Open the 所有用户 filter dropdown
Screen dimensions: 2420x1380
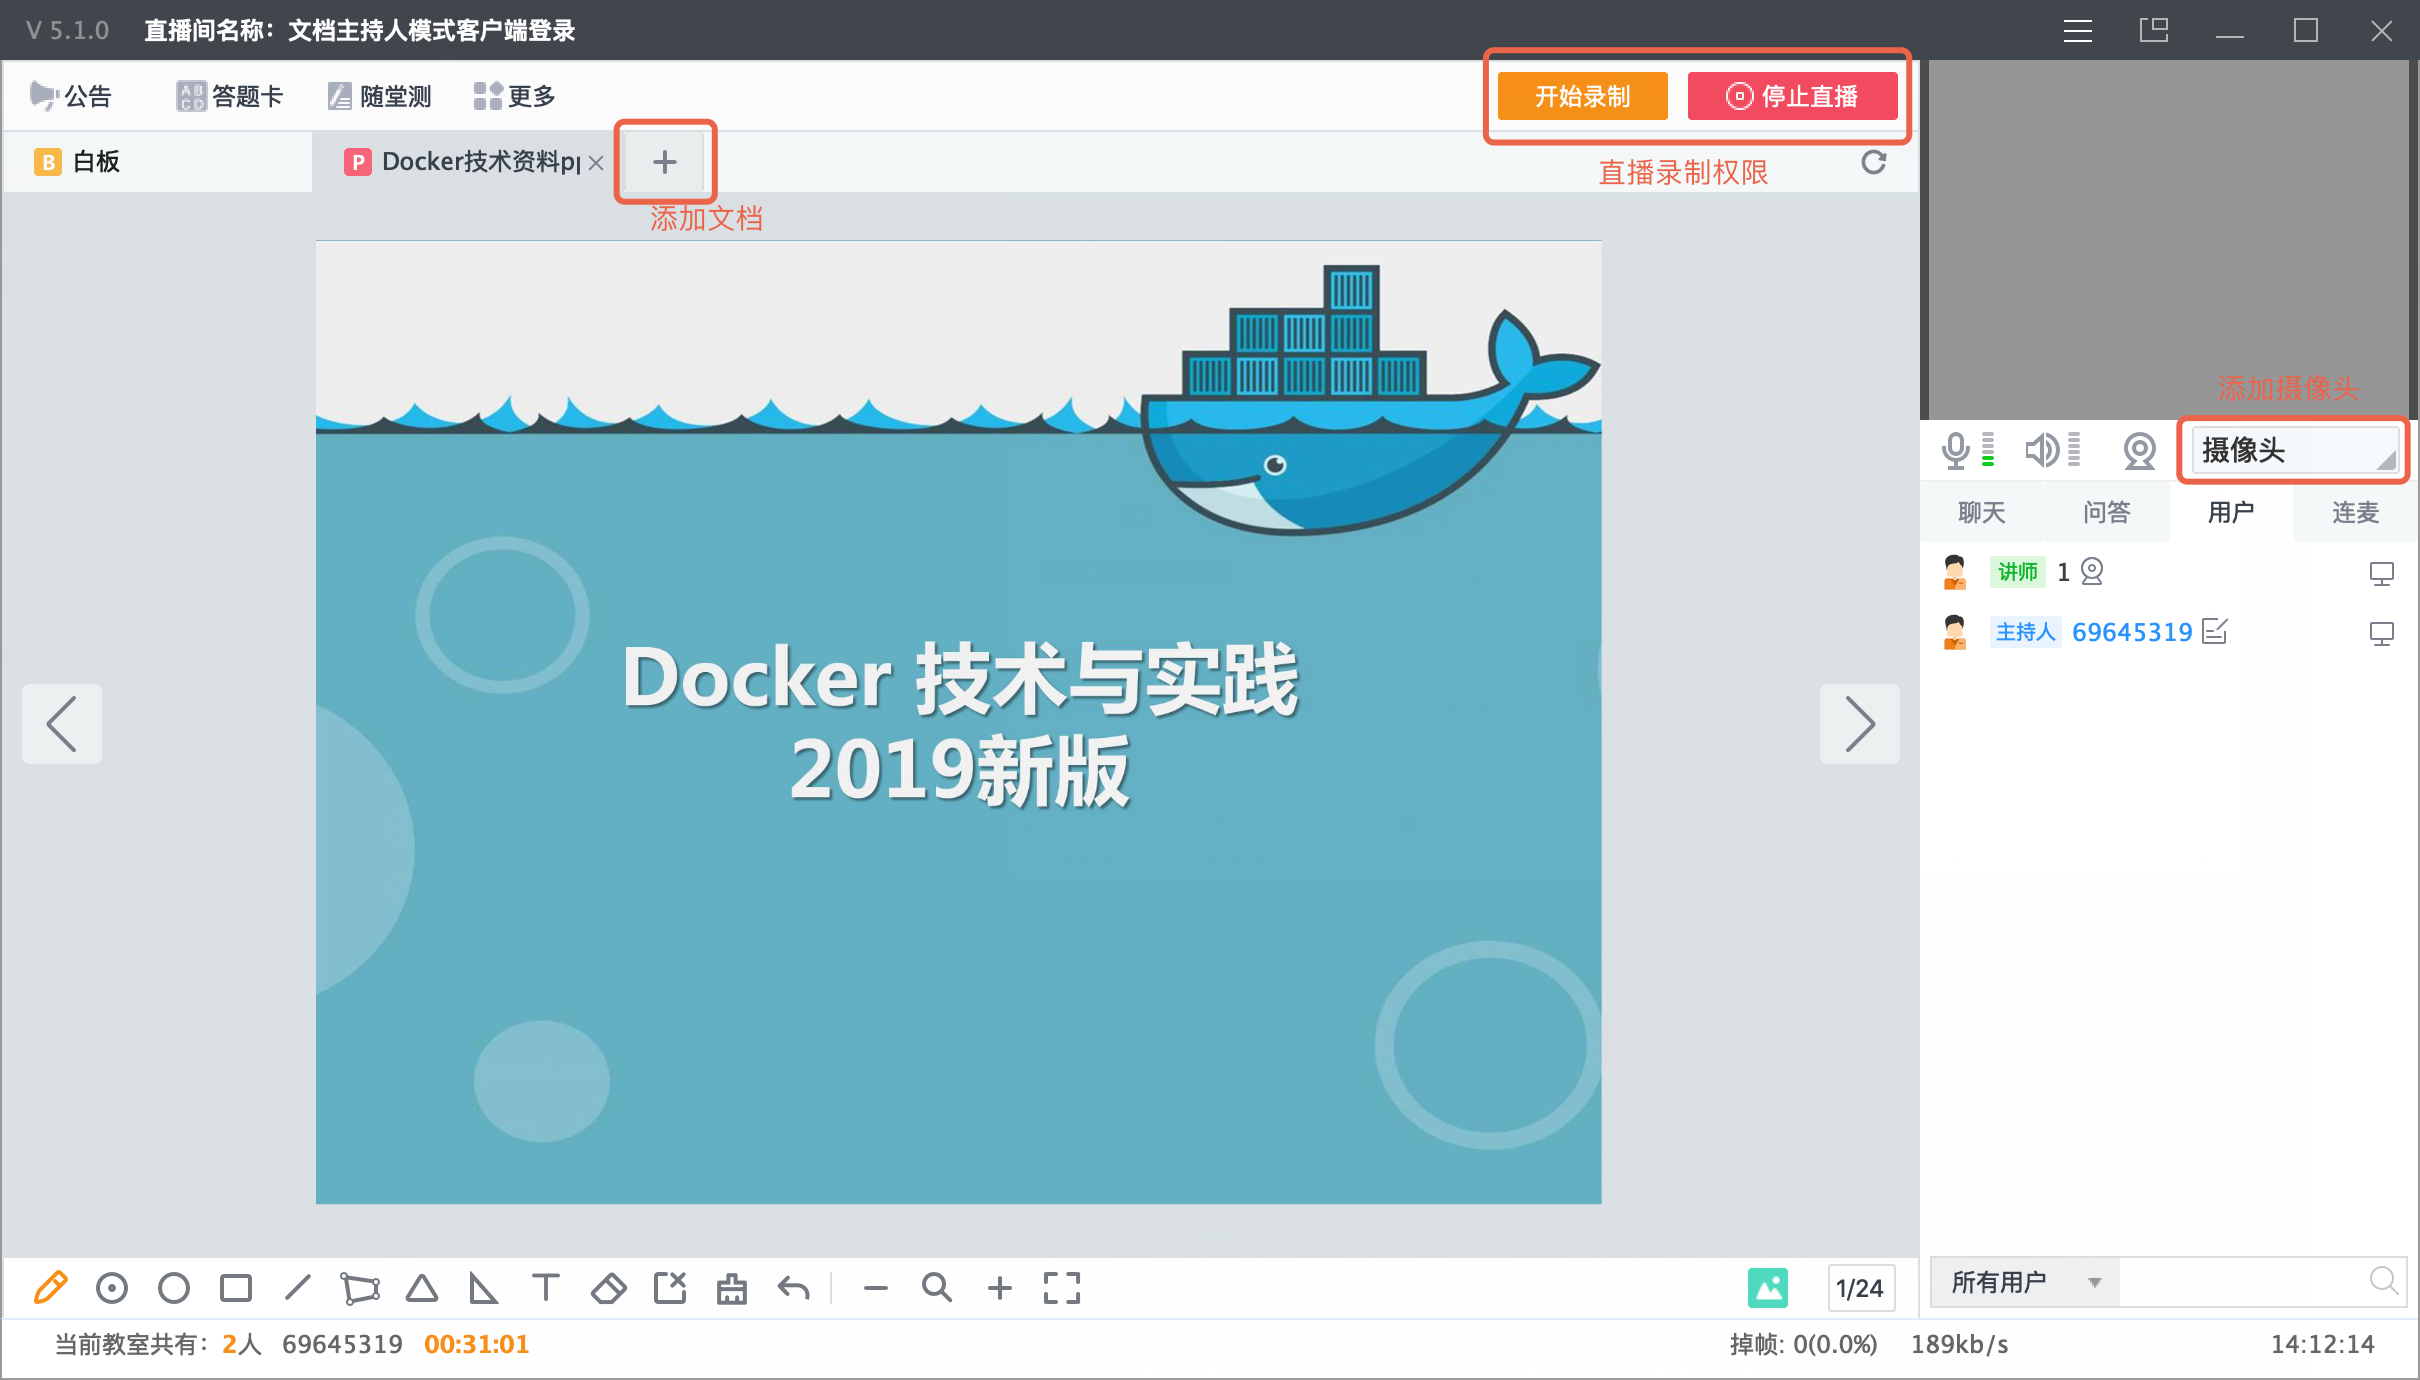click(2025, 1282)
